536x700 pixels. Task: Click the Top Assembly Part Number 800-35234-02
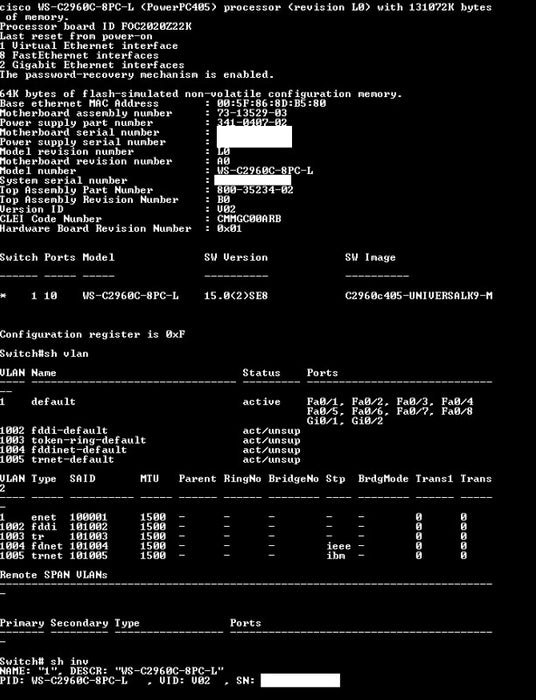[x=255, y=190]
